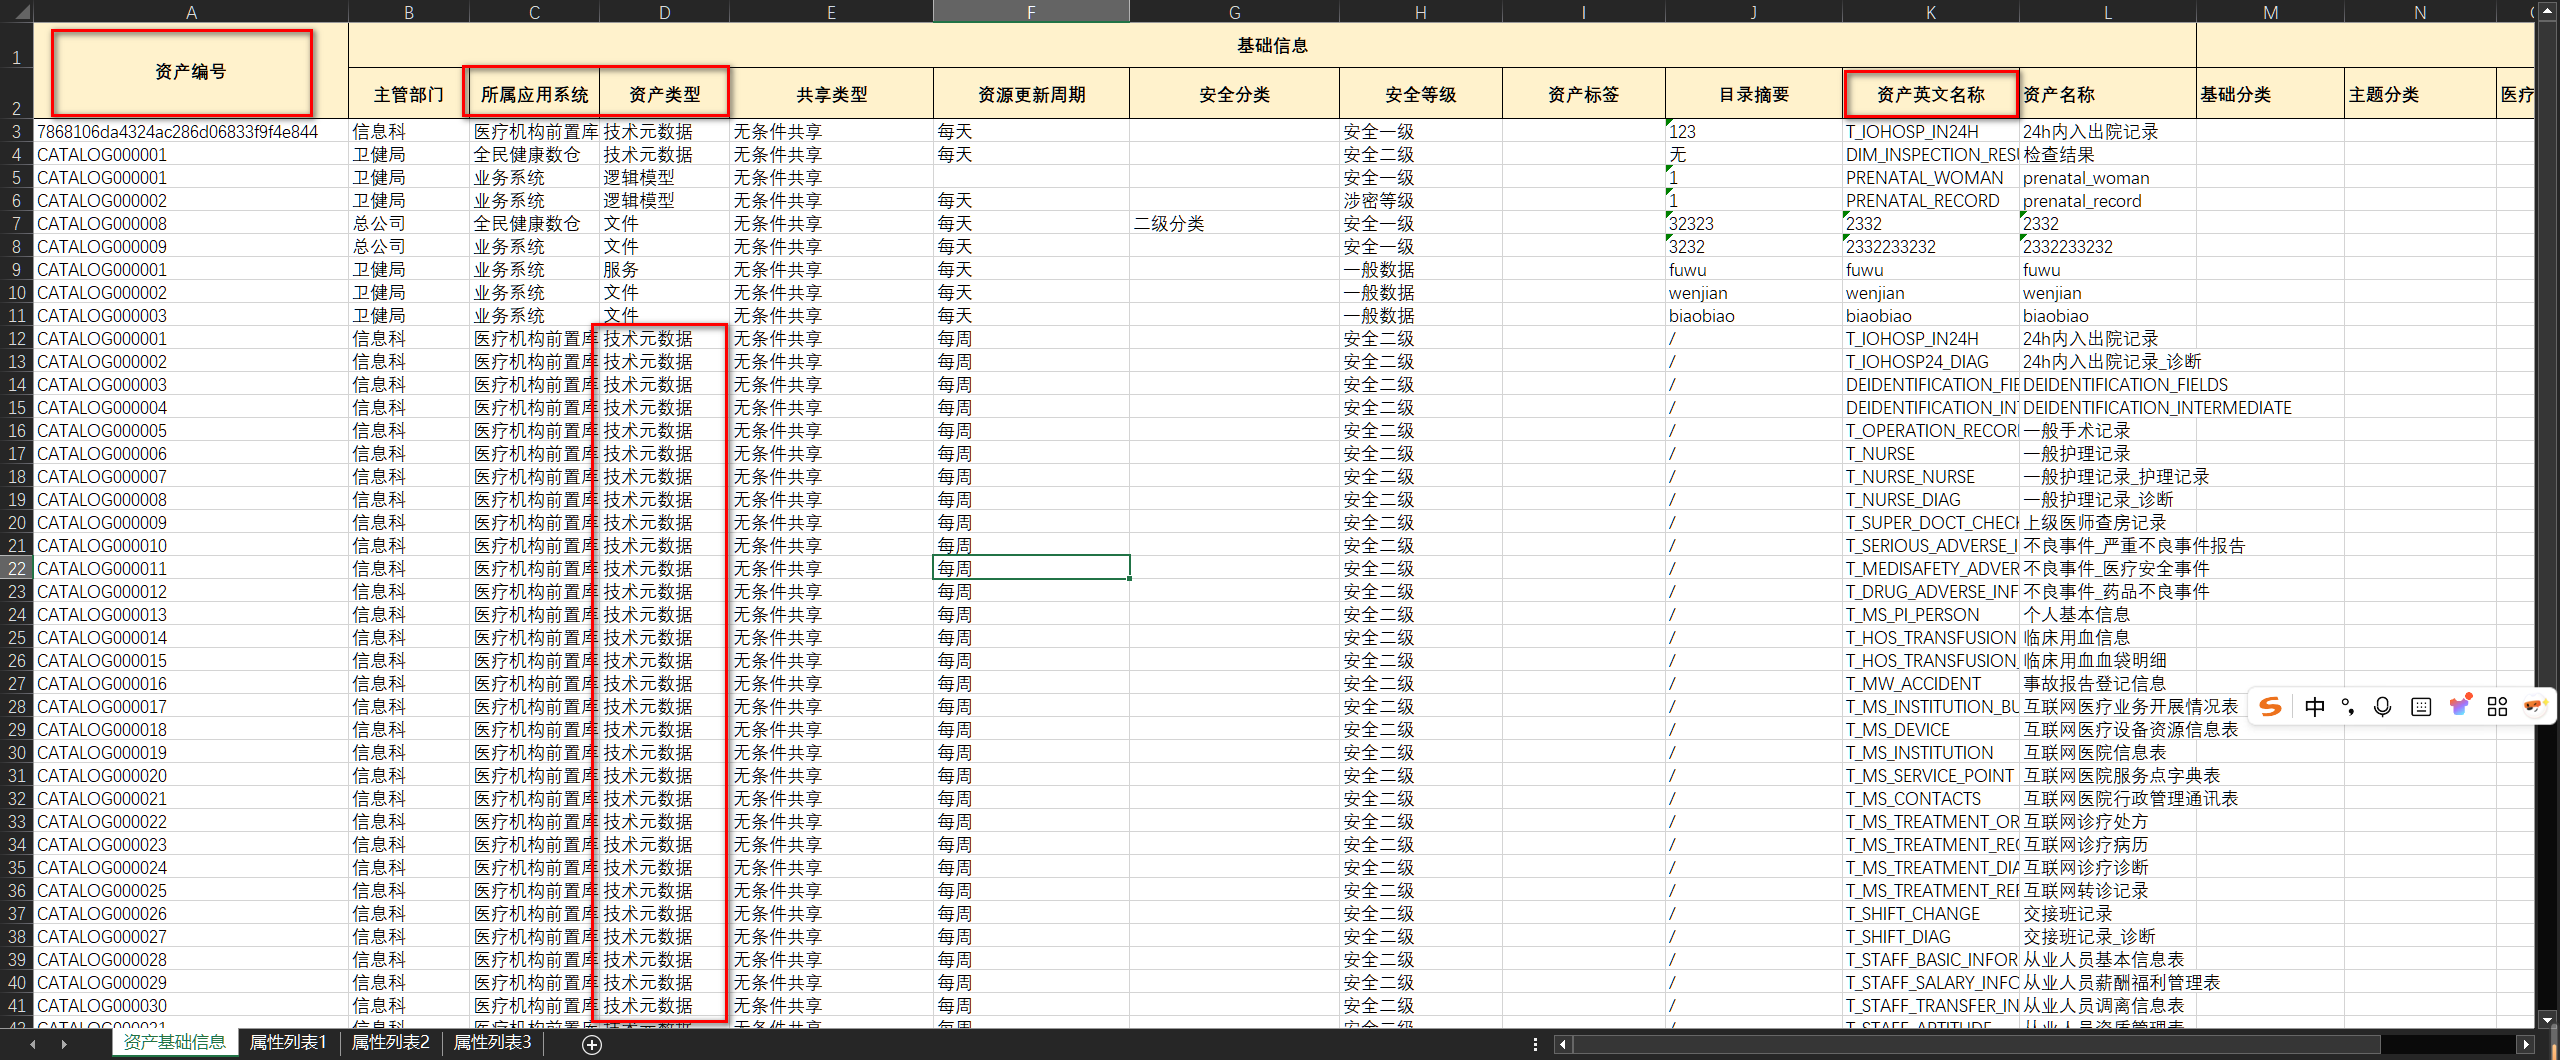
Task: Click the 资产英文名称 column header cell
Action: pyautogui.click(x=1930, y=95)
